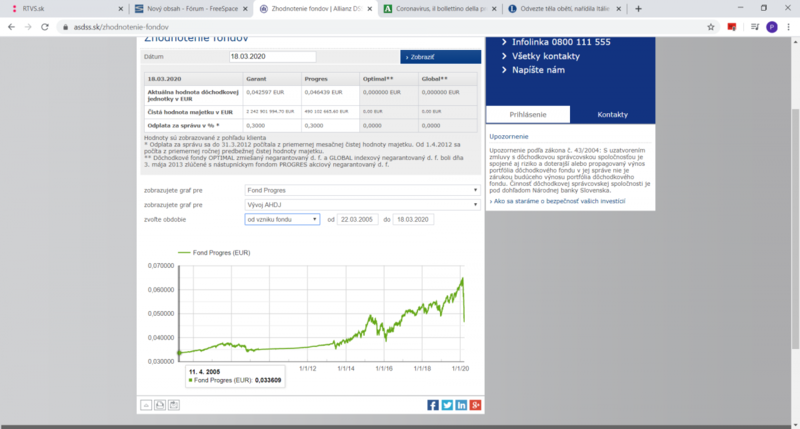Share page on Twitter
This screenshot has height=429, width=800.
pos(447,405)
